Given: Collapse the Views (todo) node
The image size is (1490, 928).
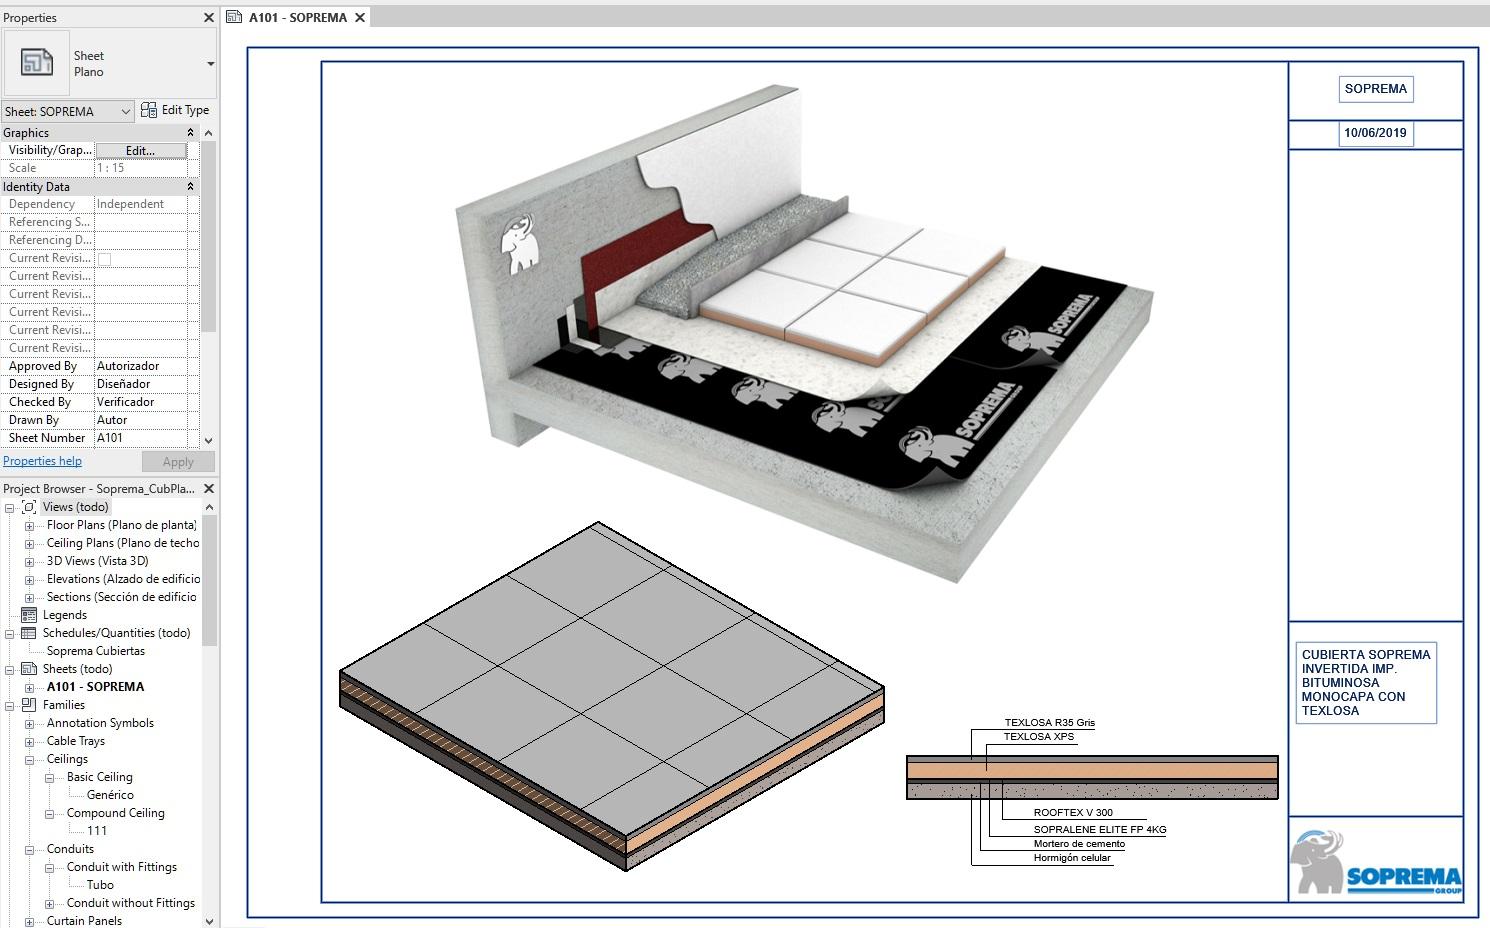Looking at the screenshot, I should [x=9, y=508].
